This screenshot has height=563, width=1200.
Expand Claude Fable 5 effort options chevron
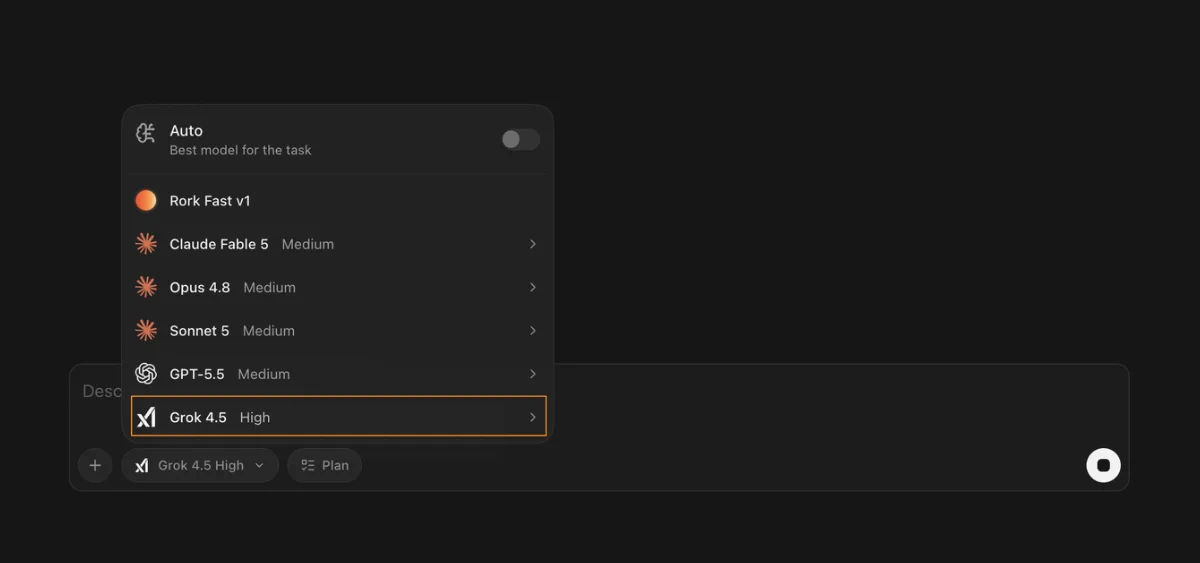[533, 244]
